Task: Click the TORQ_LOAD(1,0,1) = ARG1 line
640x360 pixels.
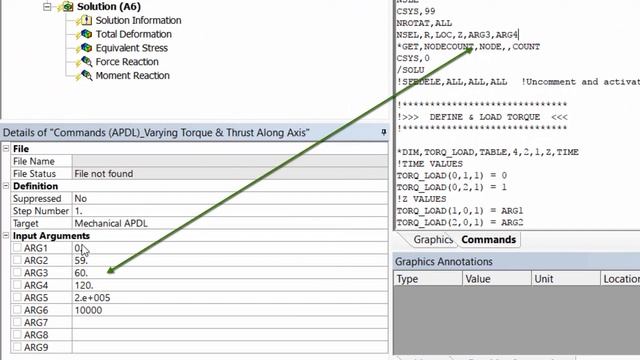Action: pyautogui.click(x=460, y=211)
